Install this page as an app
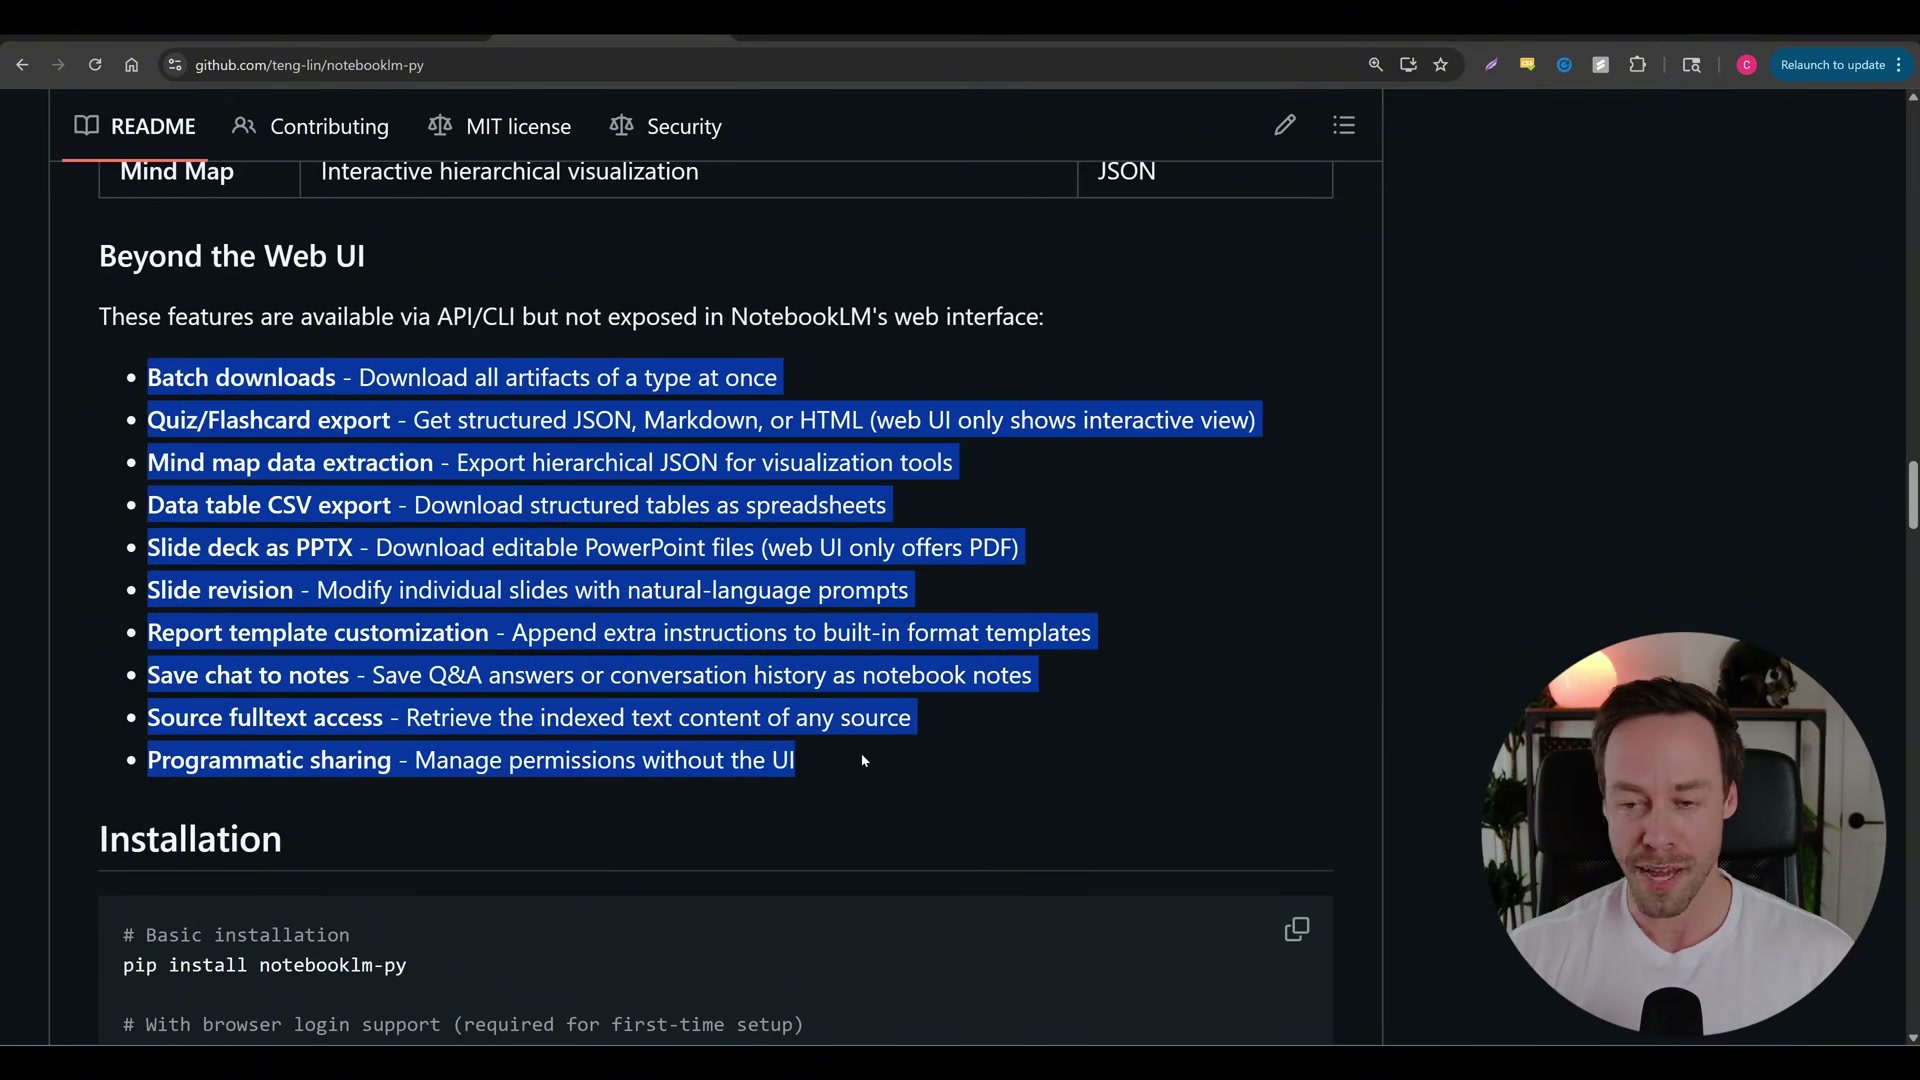Screen dimensions: 1920x1080 pos(1408,65)
